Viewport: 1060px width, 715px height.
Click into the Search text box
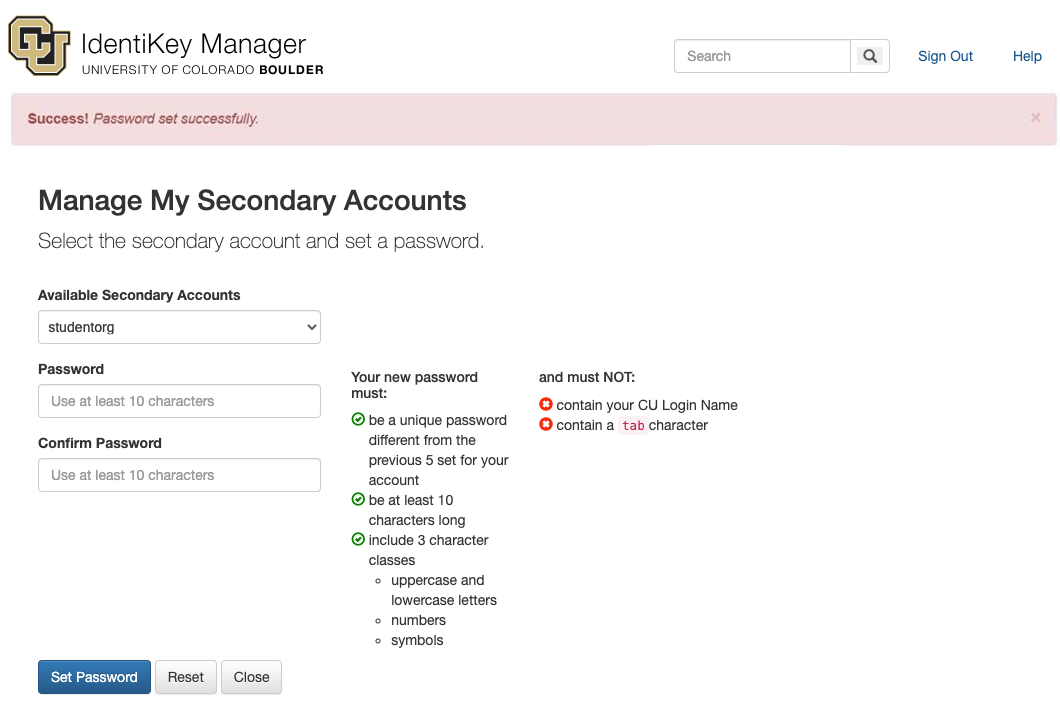[x=762, y=57]
